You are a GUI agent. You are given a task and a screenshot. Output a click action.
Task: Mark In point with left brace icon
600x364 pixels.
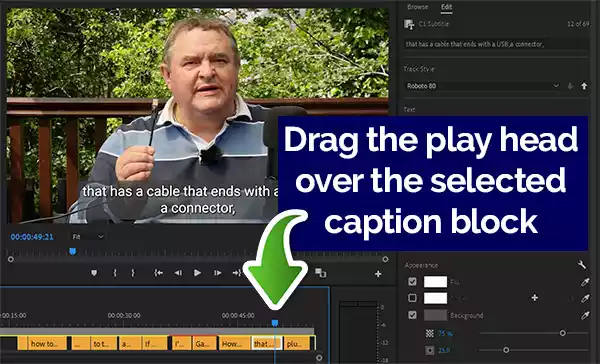114,273
